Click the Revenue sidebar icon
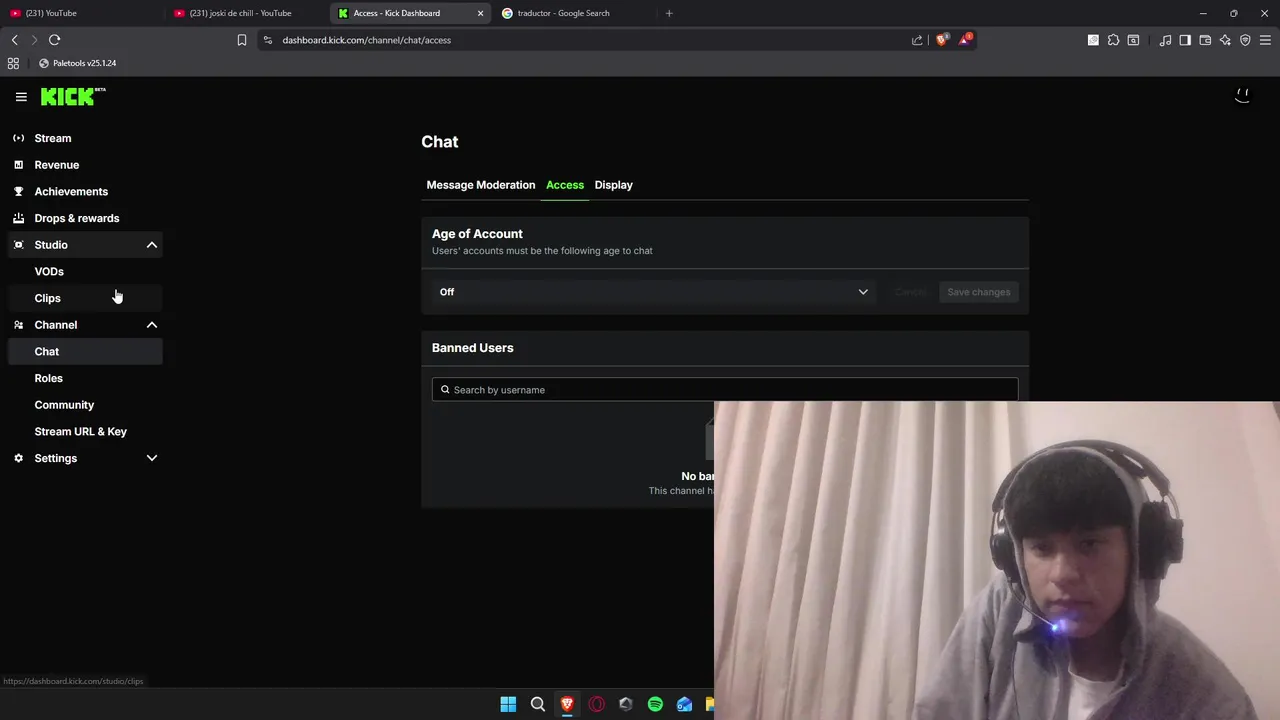The width and height of the screenshot is (1280, 720). (18, 165)
